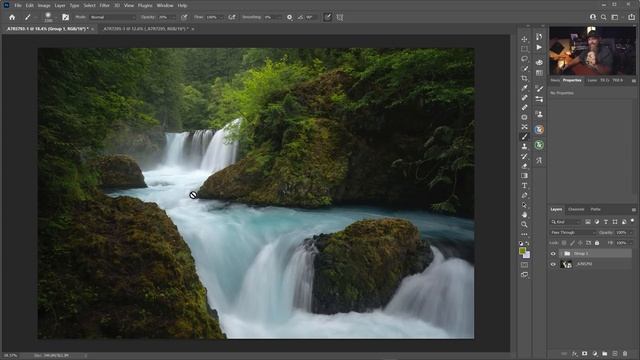Toggle Lock transparent pixels
The height and width of the screenshot is (360, 640).
pyautogui.click(x=564, y=243)
